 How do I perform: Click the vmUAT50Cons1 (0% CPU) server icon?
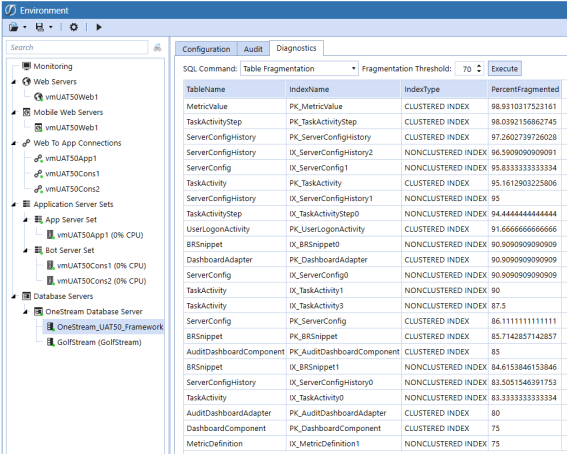point(50,266)
